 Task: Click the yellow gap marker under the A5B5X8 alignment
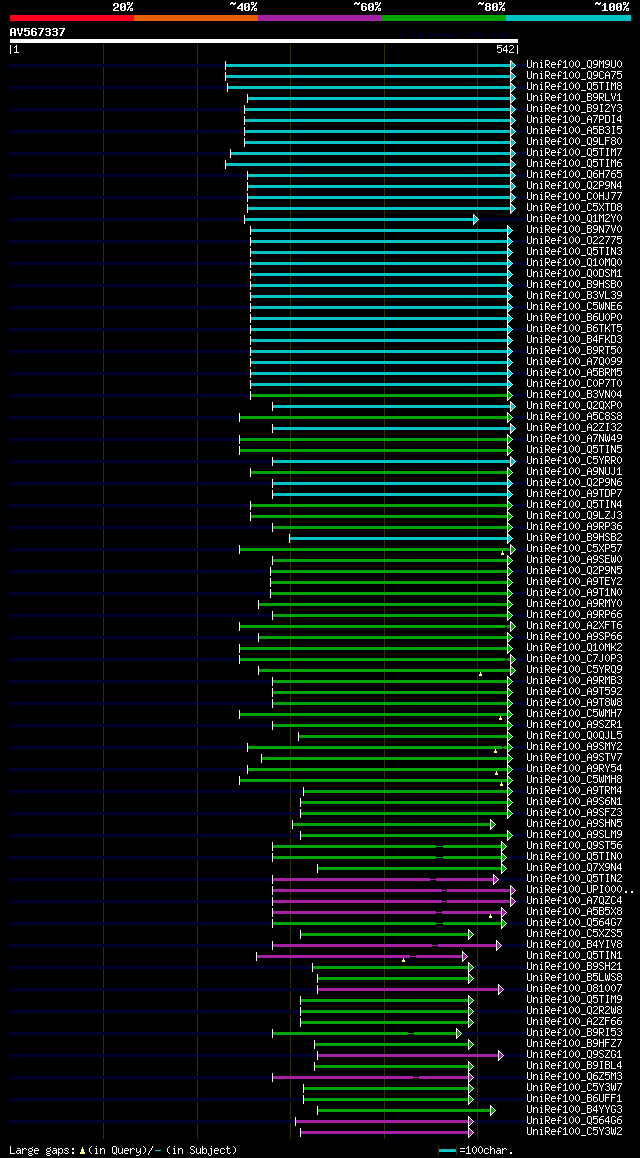click(x=490, y=917)
